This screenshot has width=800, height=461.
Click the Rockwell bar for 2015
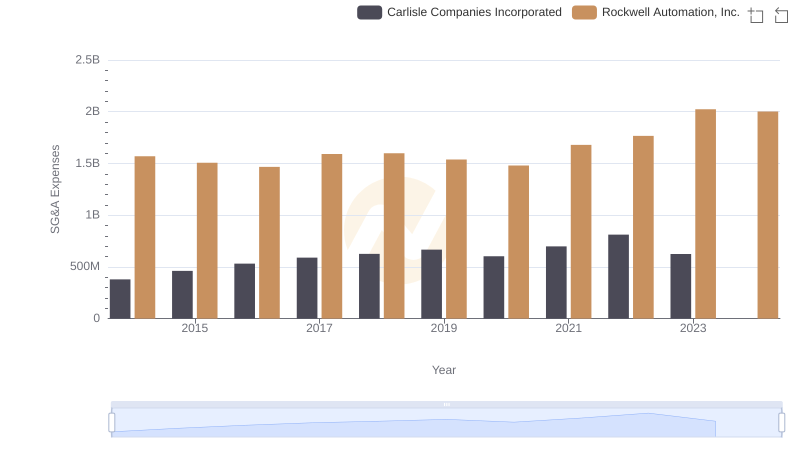207,241
